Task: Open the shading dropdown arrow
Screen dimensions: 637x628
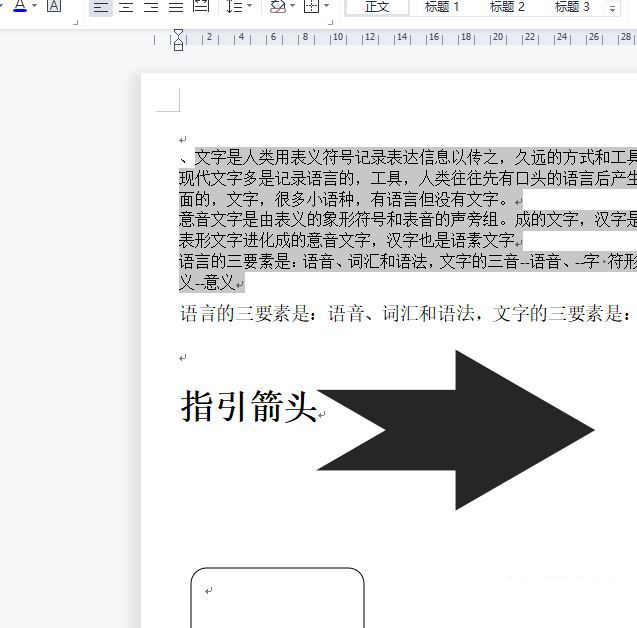Action: click(x=292, y=6)
